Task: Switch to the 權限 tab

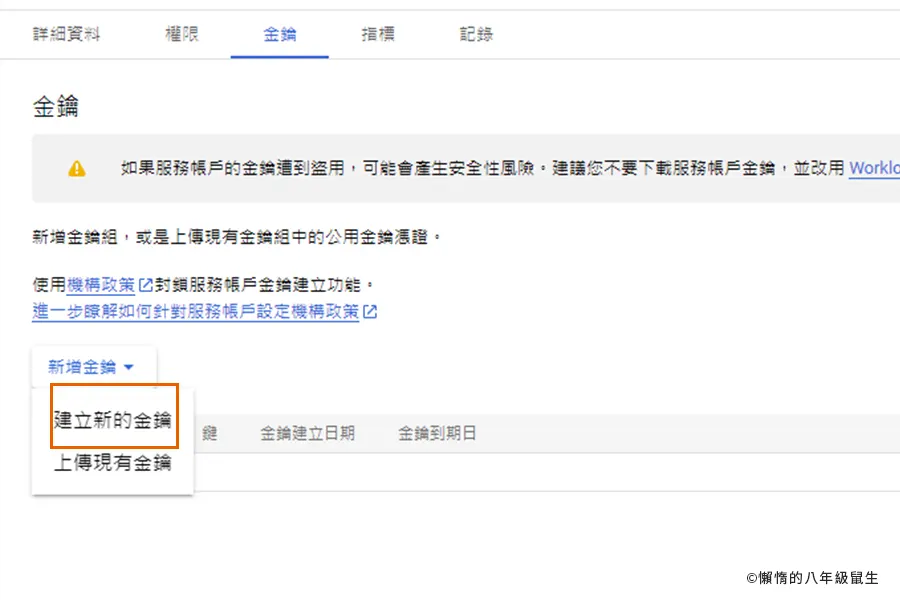Action: (x=182, y=34)
